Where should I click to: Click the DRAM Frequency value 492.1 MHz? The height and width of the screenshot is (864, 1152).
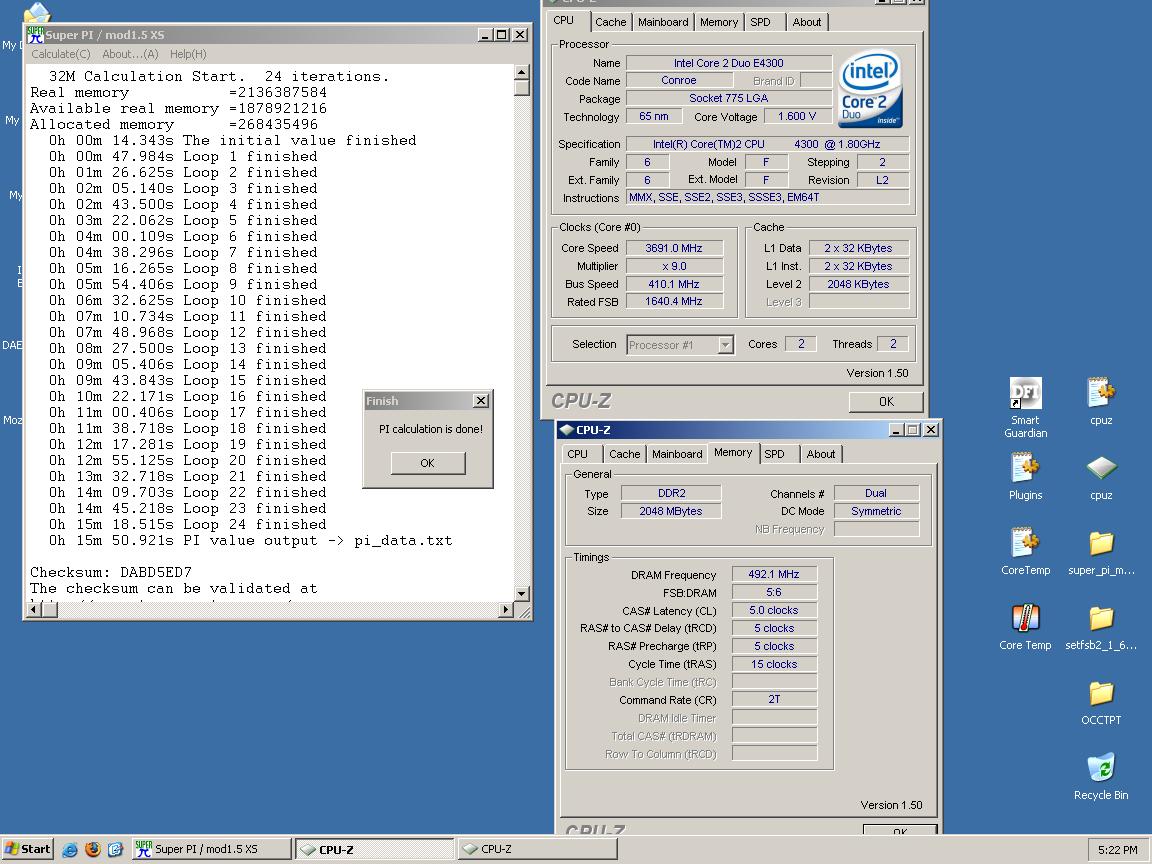point(774,575)
